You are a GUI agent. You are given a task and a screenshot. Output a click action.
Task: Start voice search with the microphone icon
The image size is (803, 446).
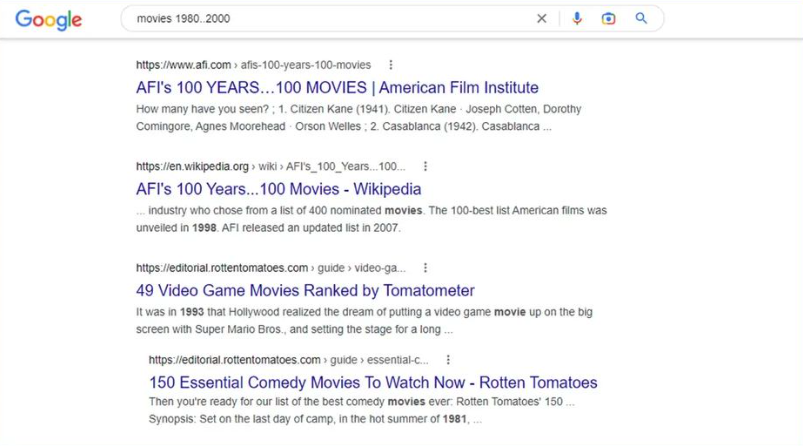click(577, 18)
